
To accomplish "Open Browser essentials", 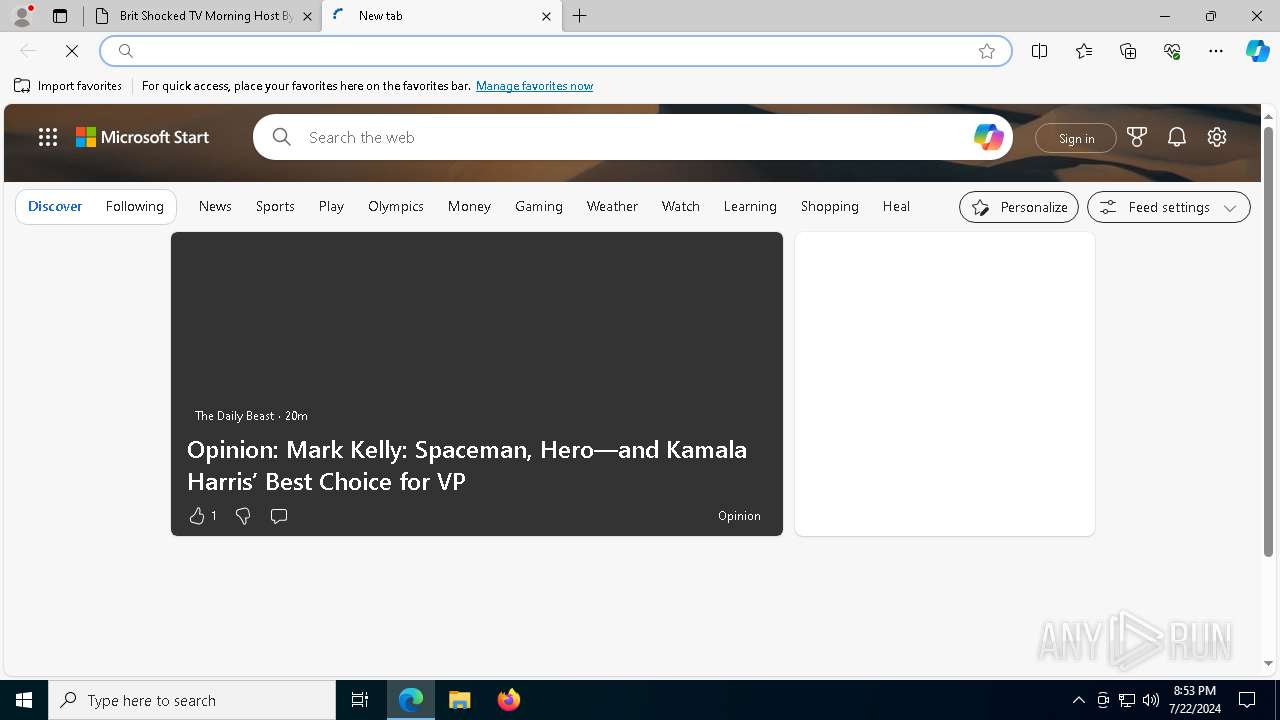I will [1172, 51].
